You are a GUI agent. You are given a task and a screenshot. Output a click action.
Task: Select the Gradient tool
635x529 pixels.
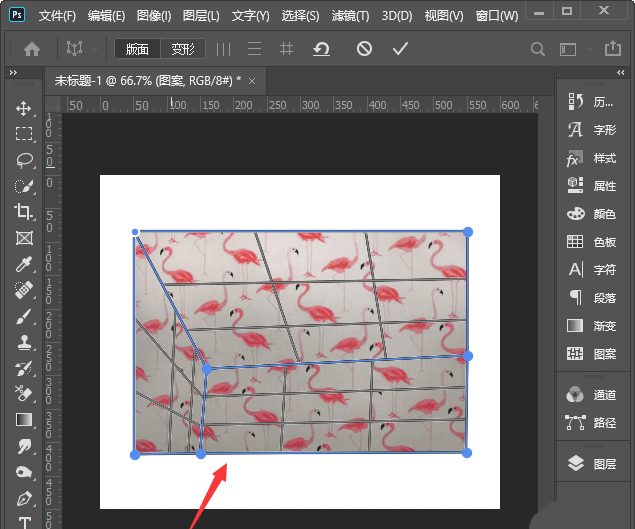(x=24, y=420)
